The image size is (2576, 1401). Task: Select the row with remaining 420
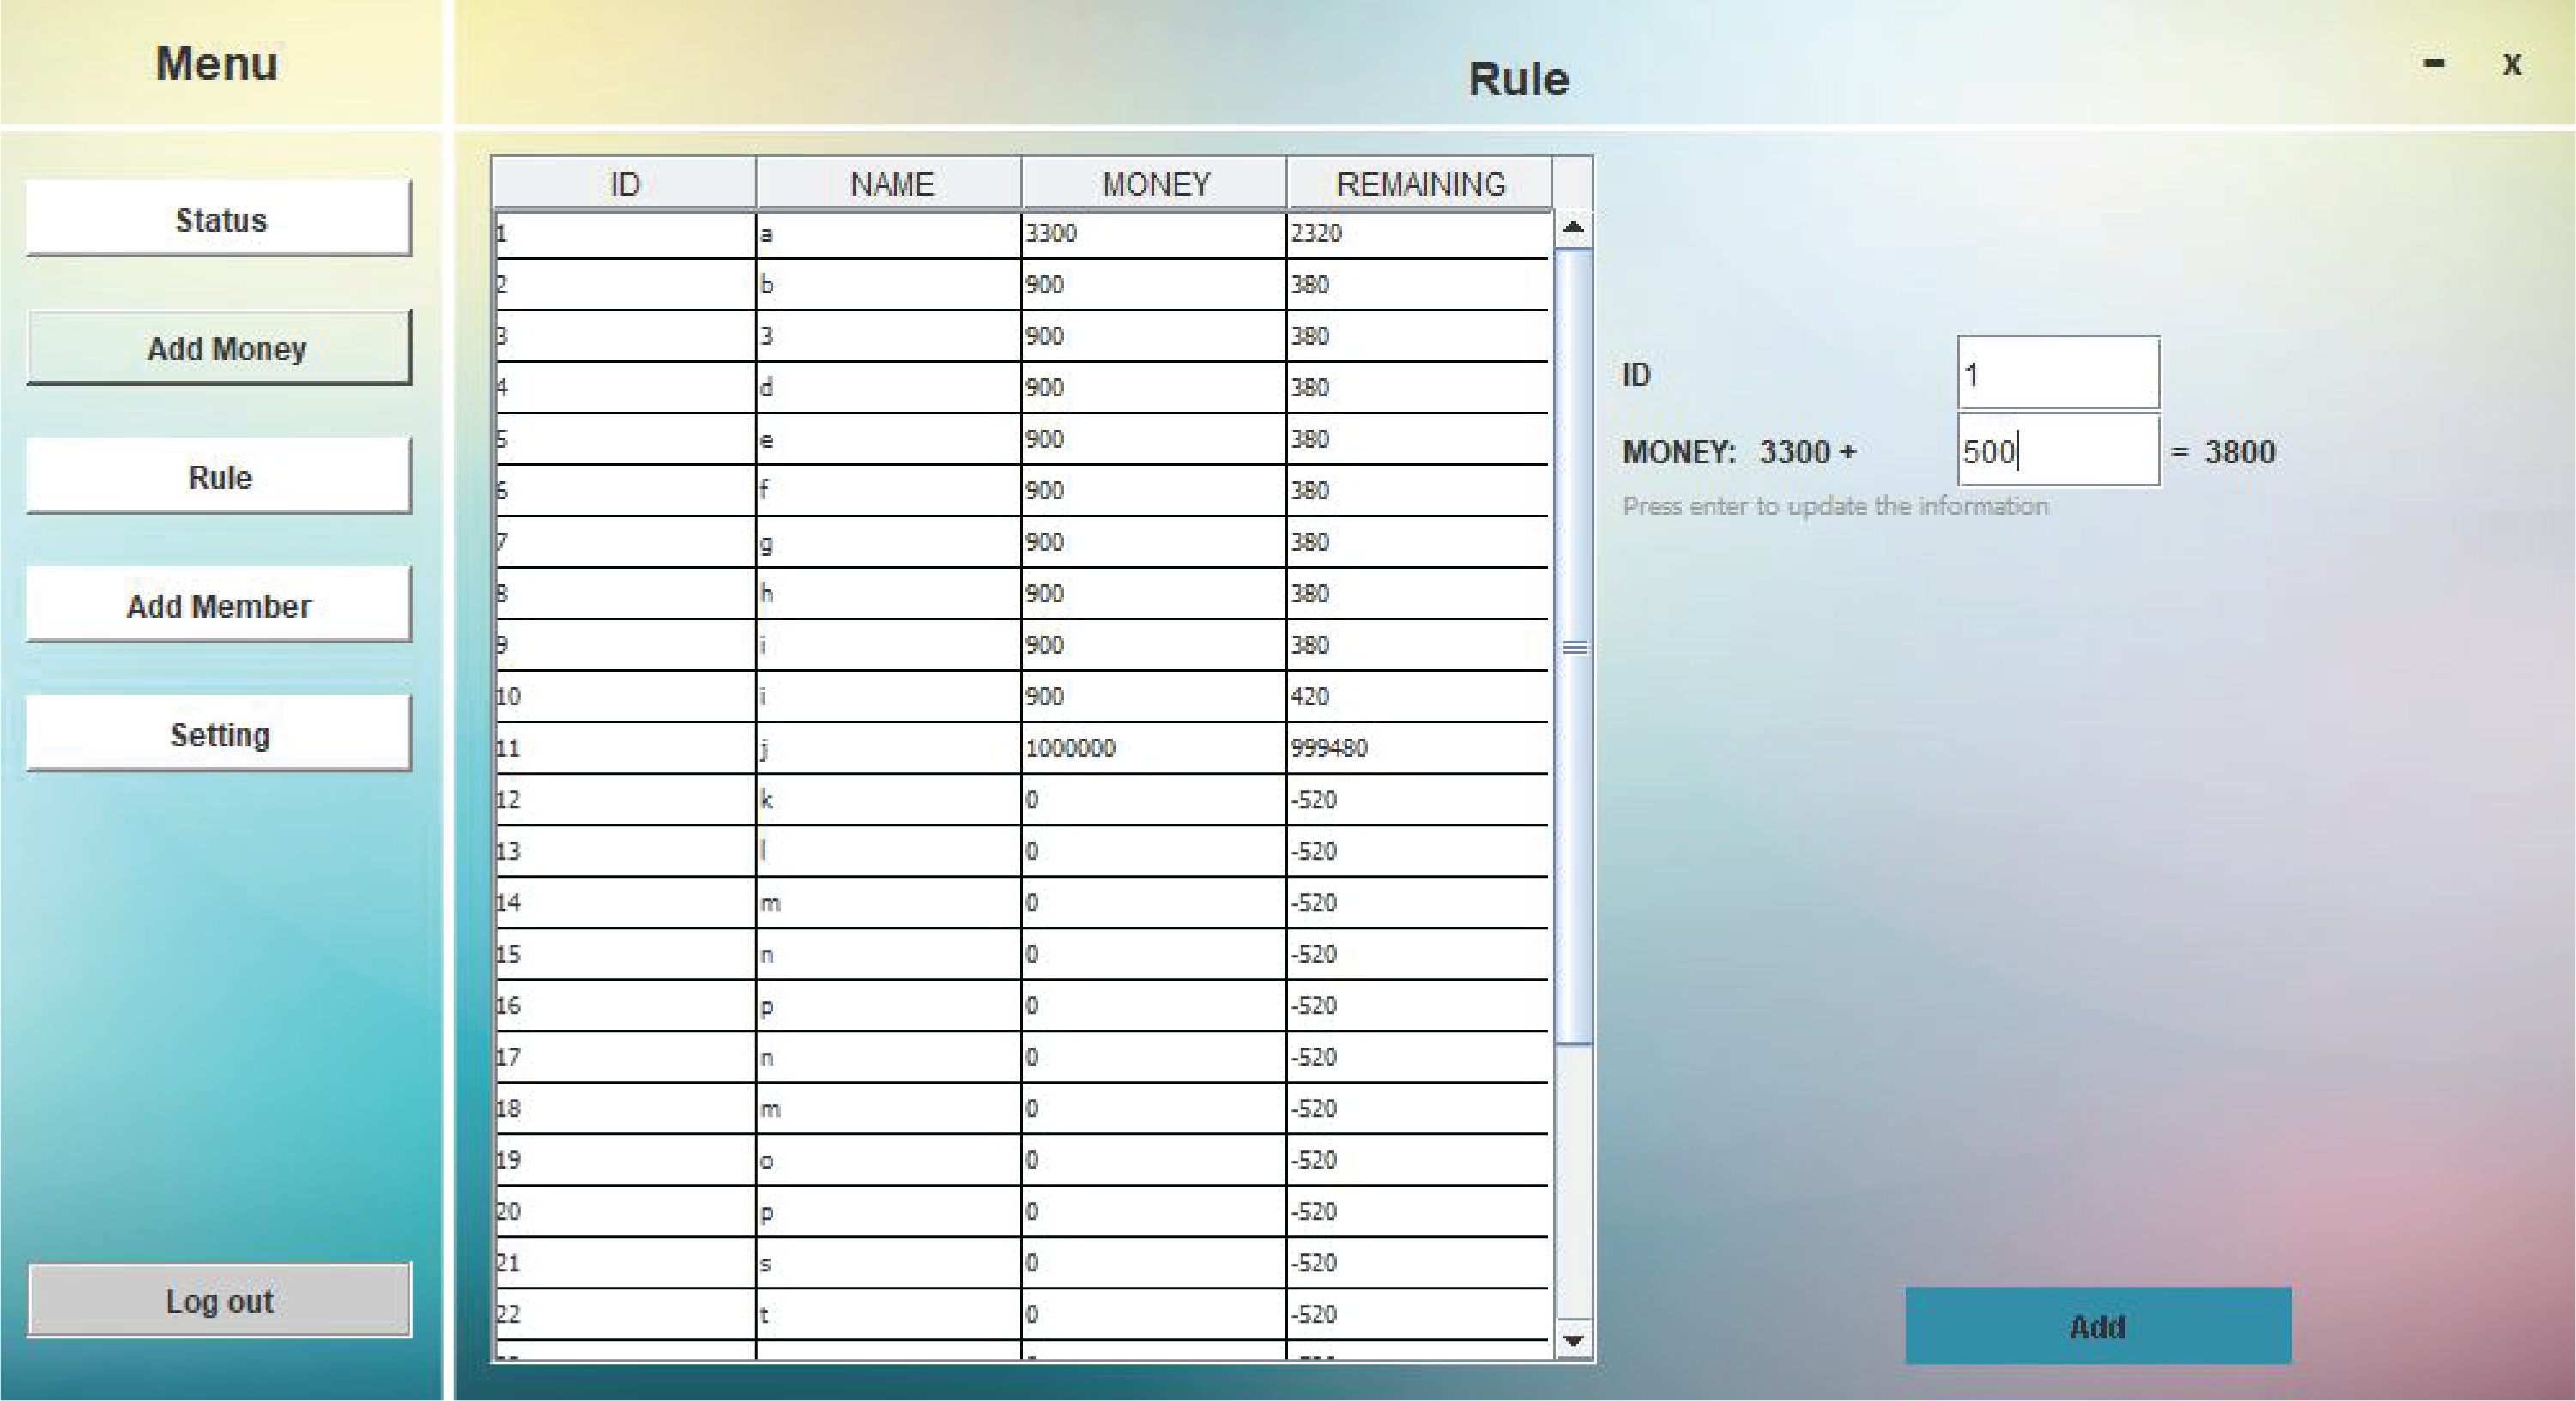pyautogui.click(x=1310, y=696)
